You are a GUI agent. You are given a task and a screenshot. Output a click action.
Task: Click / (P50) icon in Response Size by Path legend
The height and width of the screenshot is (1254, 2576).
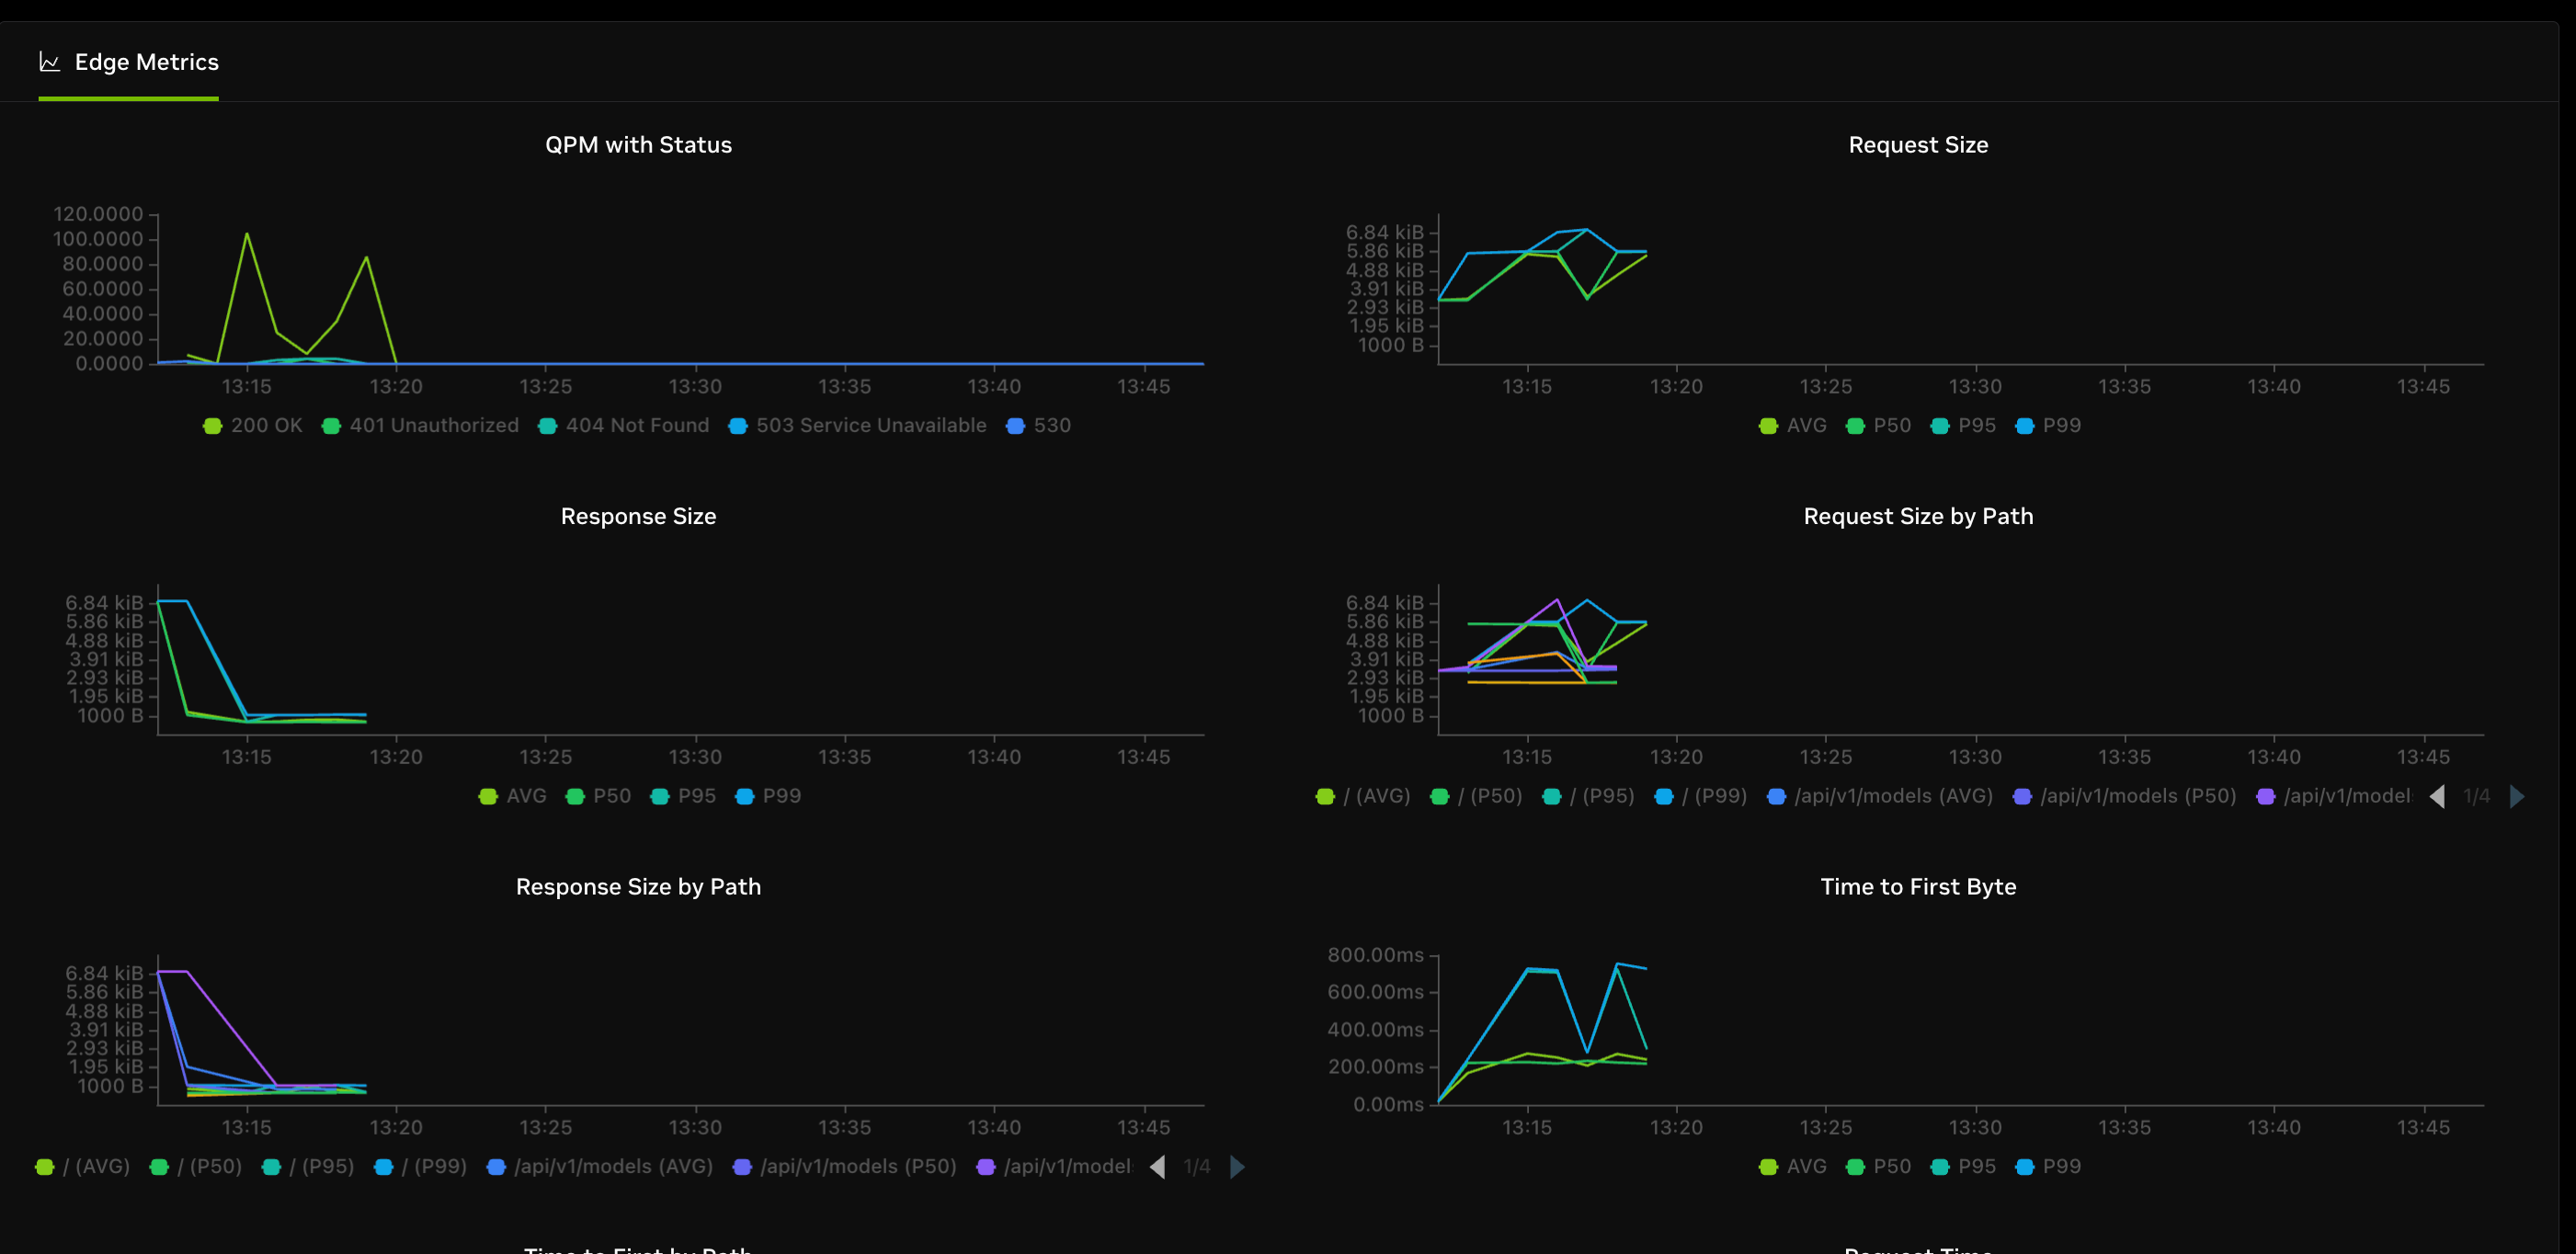(159, 1166)
